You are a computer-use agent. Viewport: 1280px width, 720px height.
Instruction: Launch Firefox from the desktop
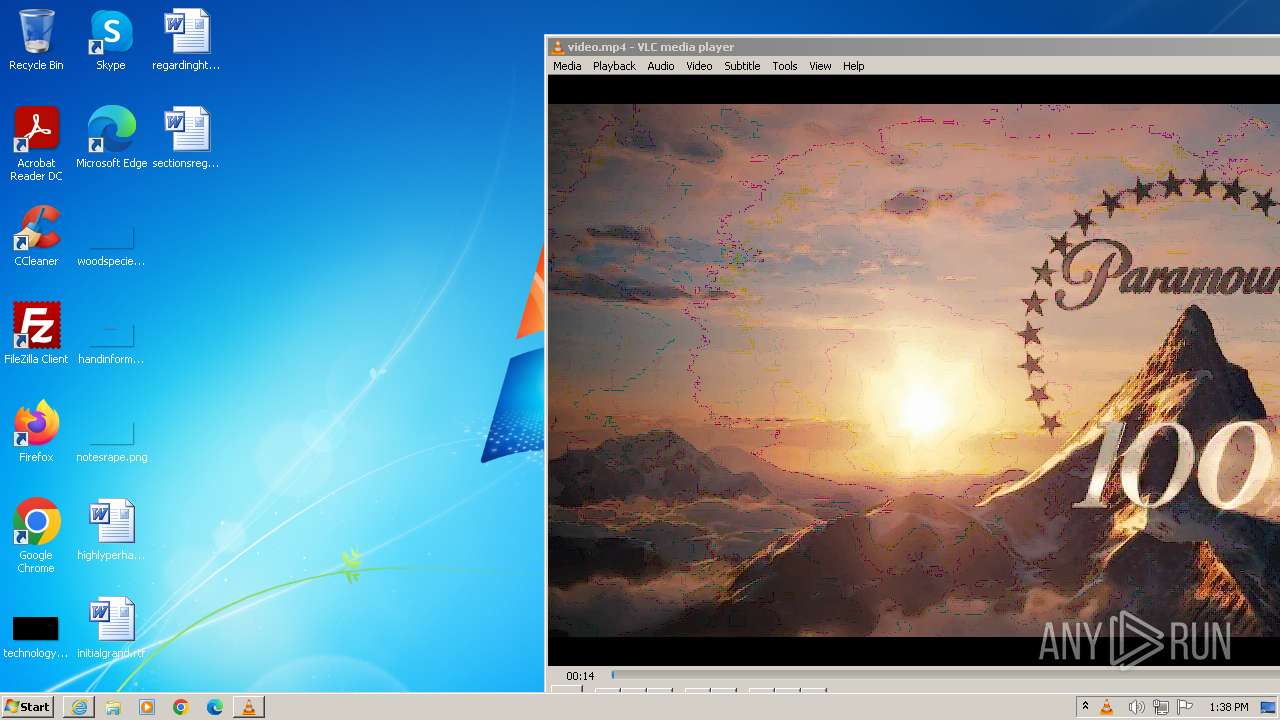pos(36,432)
